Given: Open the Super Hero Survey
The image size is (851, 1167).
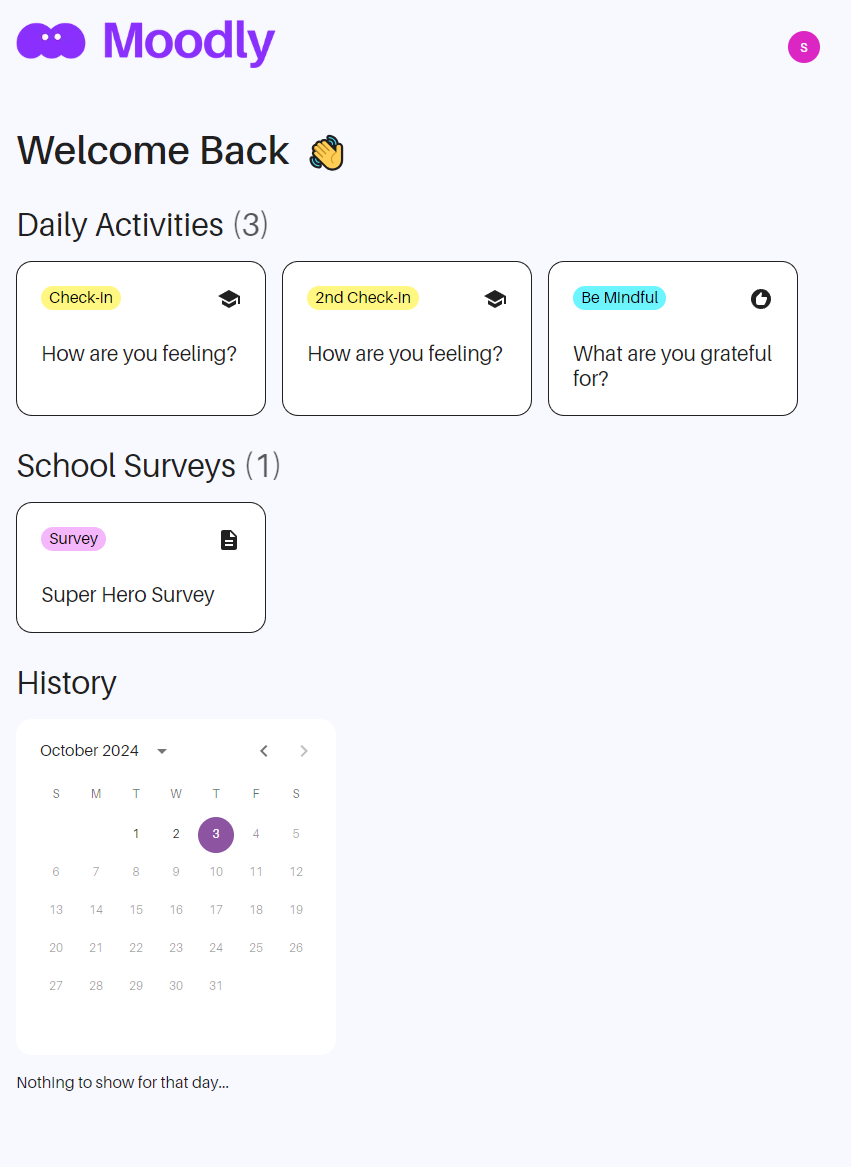Looking at the screenshot, I should (128, 595).
